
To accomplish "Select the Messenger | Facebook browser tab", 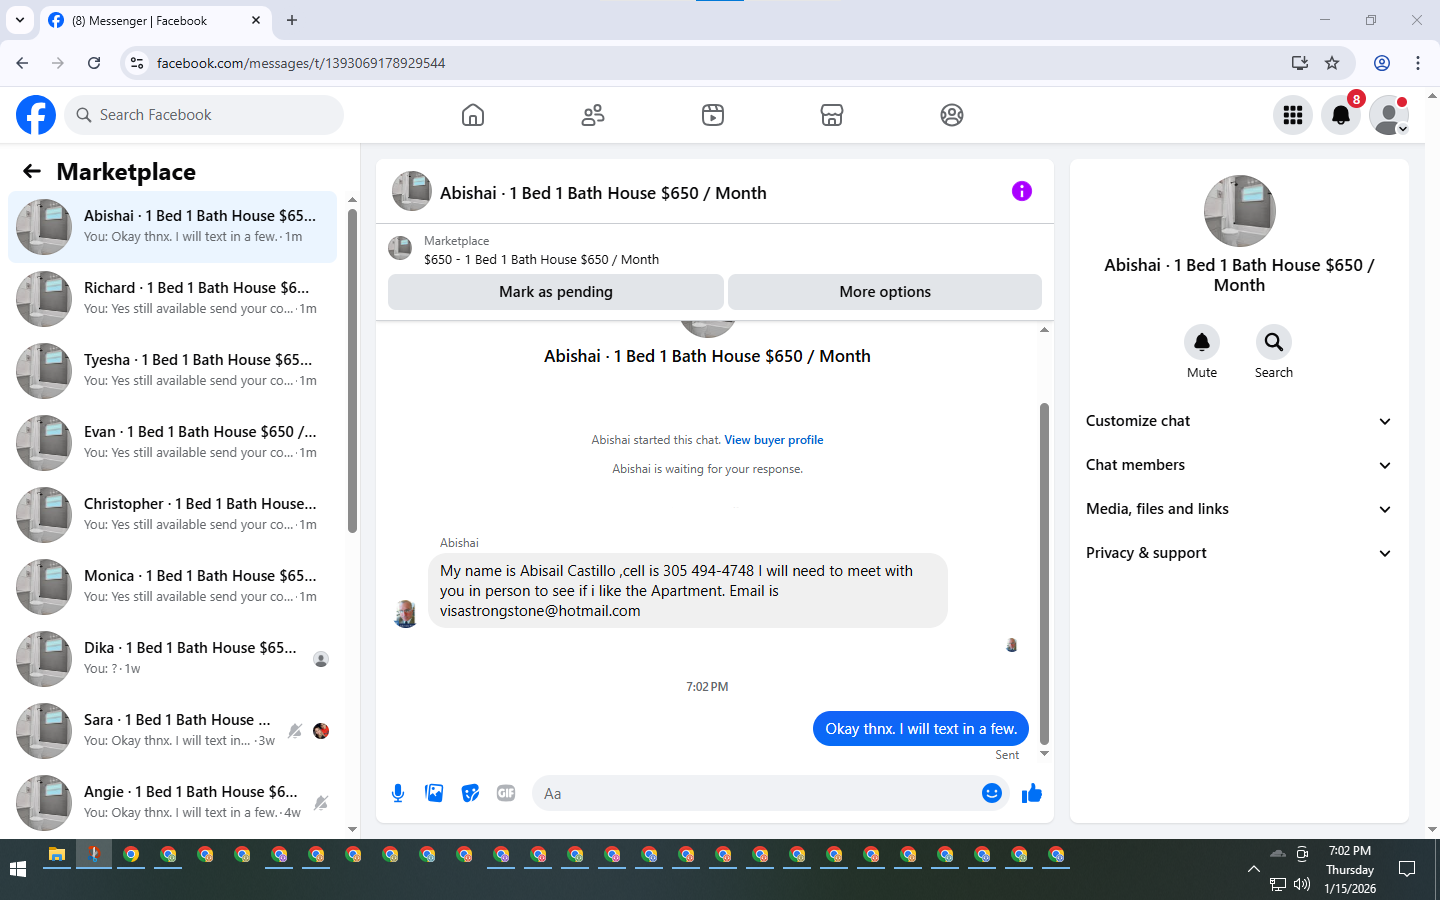I will click(x=154, y=20).
